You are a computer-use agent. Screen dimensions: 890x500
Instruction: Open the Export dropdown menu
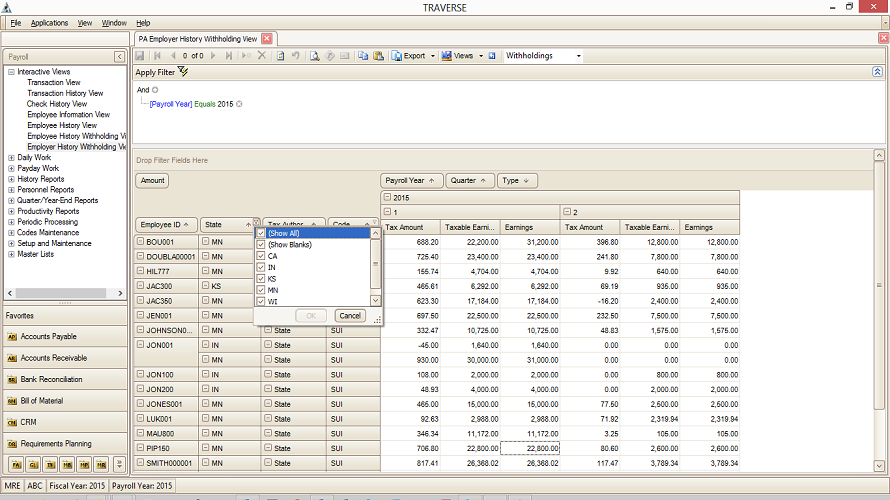pyautogui.click(x=432, y=56)
